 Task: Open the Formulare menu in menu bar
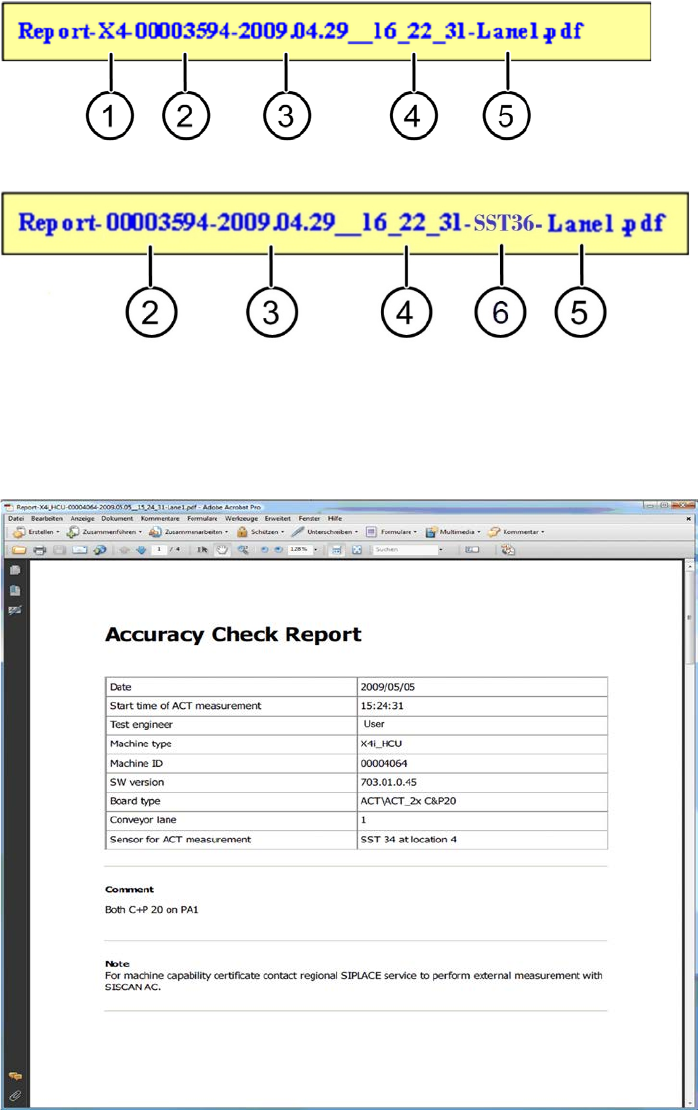tap(202, 518)
